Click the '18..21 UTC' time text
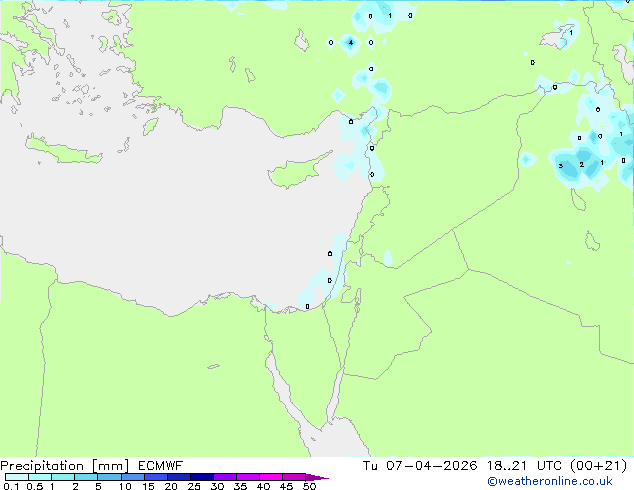The image size is (634, 490). tap(524, 466)
